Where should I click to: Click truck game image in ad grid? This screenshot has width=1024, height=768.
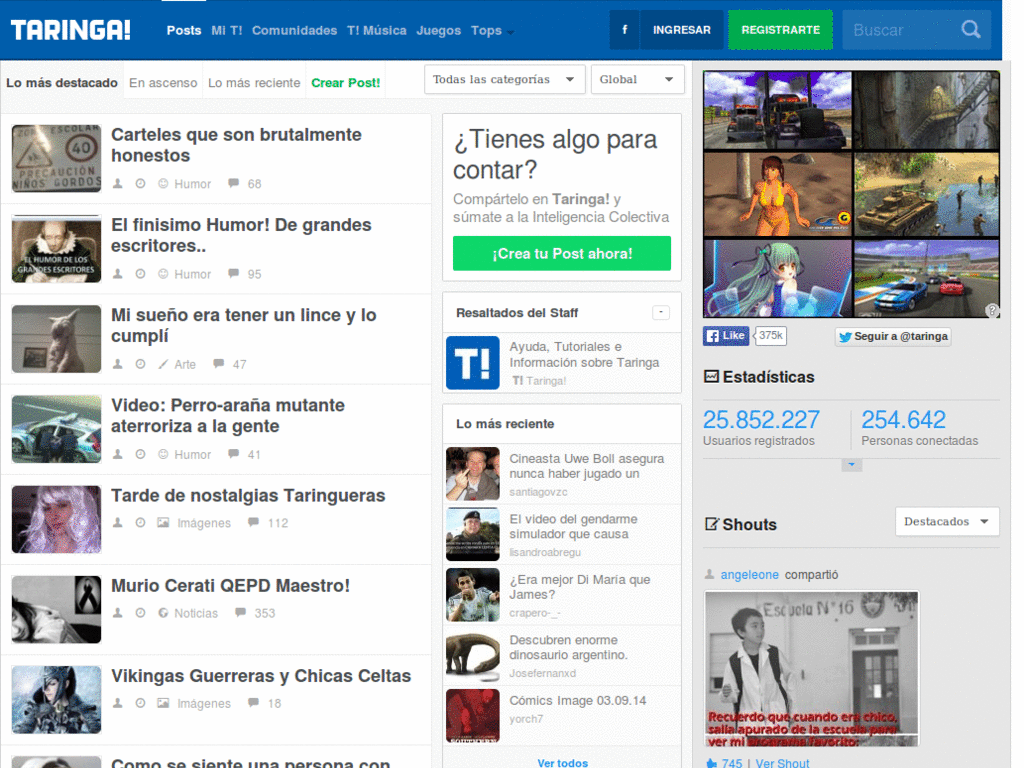pos(777,110)
